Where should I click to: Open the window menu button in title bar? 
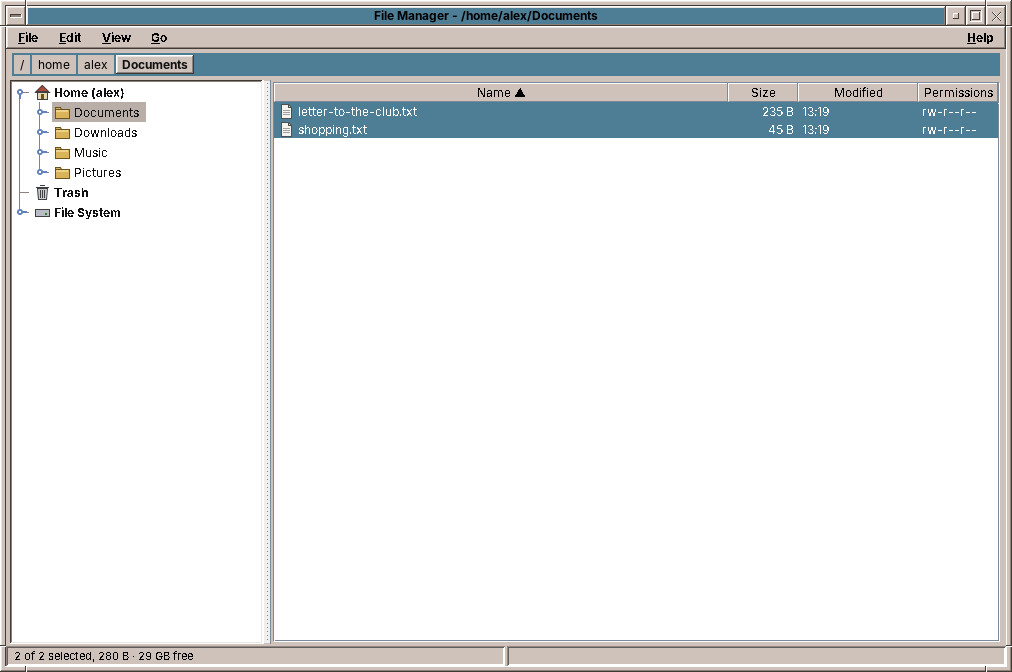16,15
